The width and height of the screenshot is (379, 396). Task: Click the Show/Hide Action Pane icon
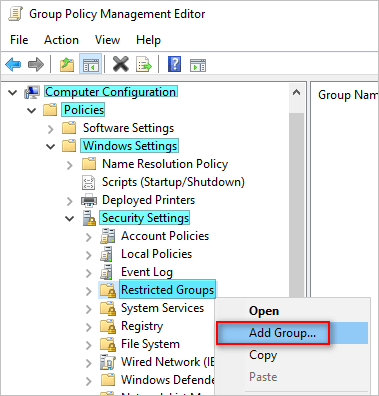coord(198,65)
